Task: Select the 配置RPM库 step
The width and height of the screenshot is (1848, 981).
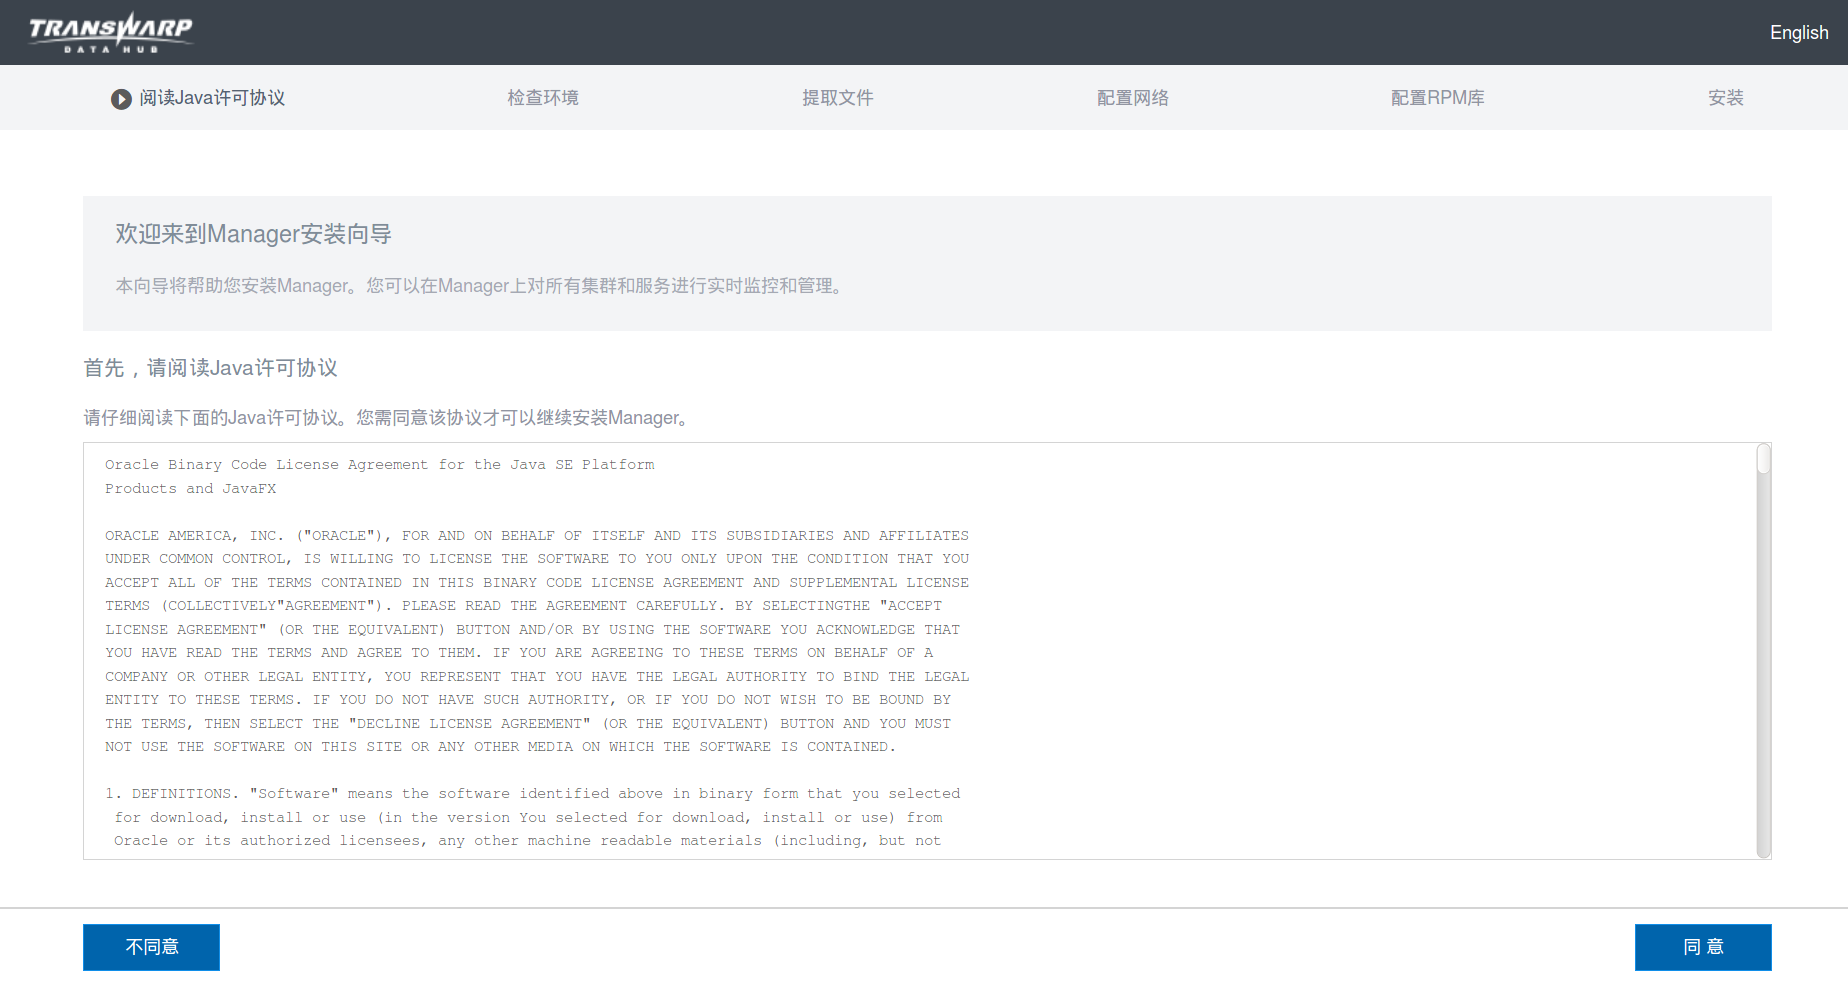Action: [1438, 98]
